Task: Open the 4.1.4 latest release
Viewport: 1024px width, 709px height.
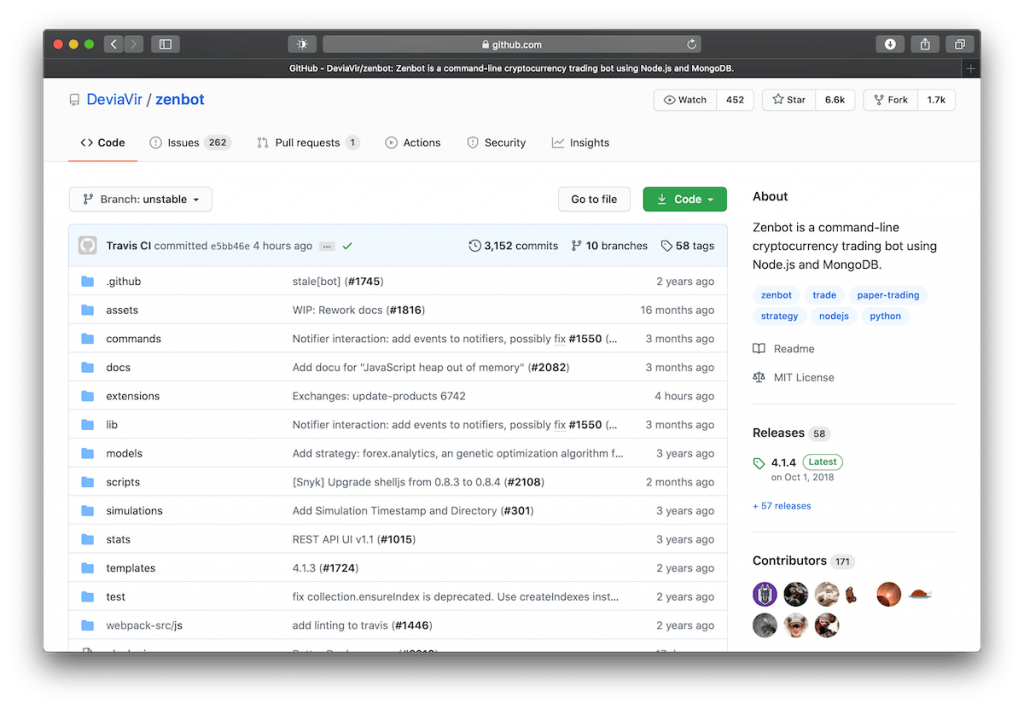Action: (783, 463)
